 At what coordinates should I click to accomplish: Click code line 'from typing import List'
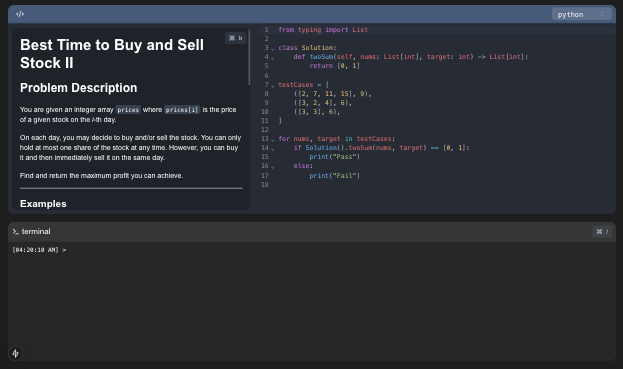tap(323, 30)
